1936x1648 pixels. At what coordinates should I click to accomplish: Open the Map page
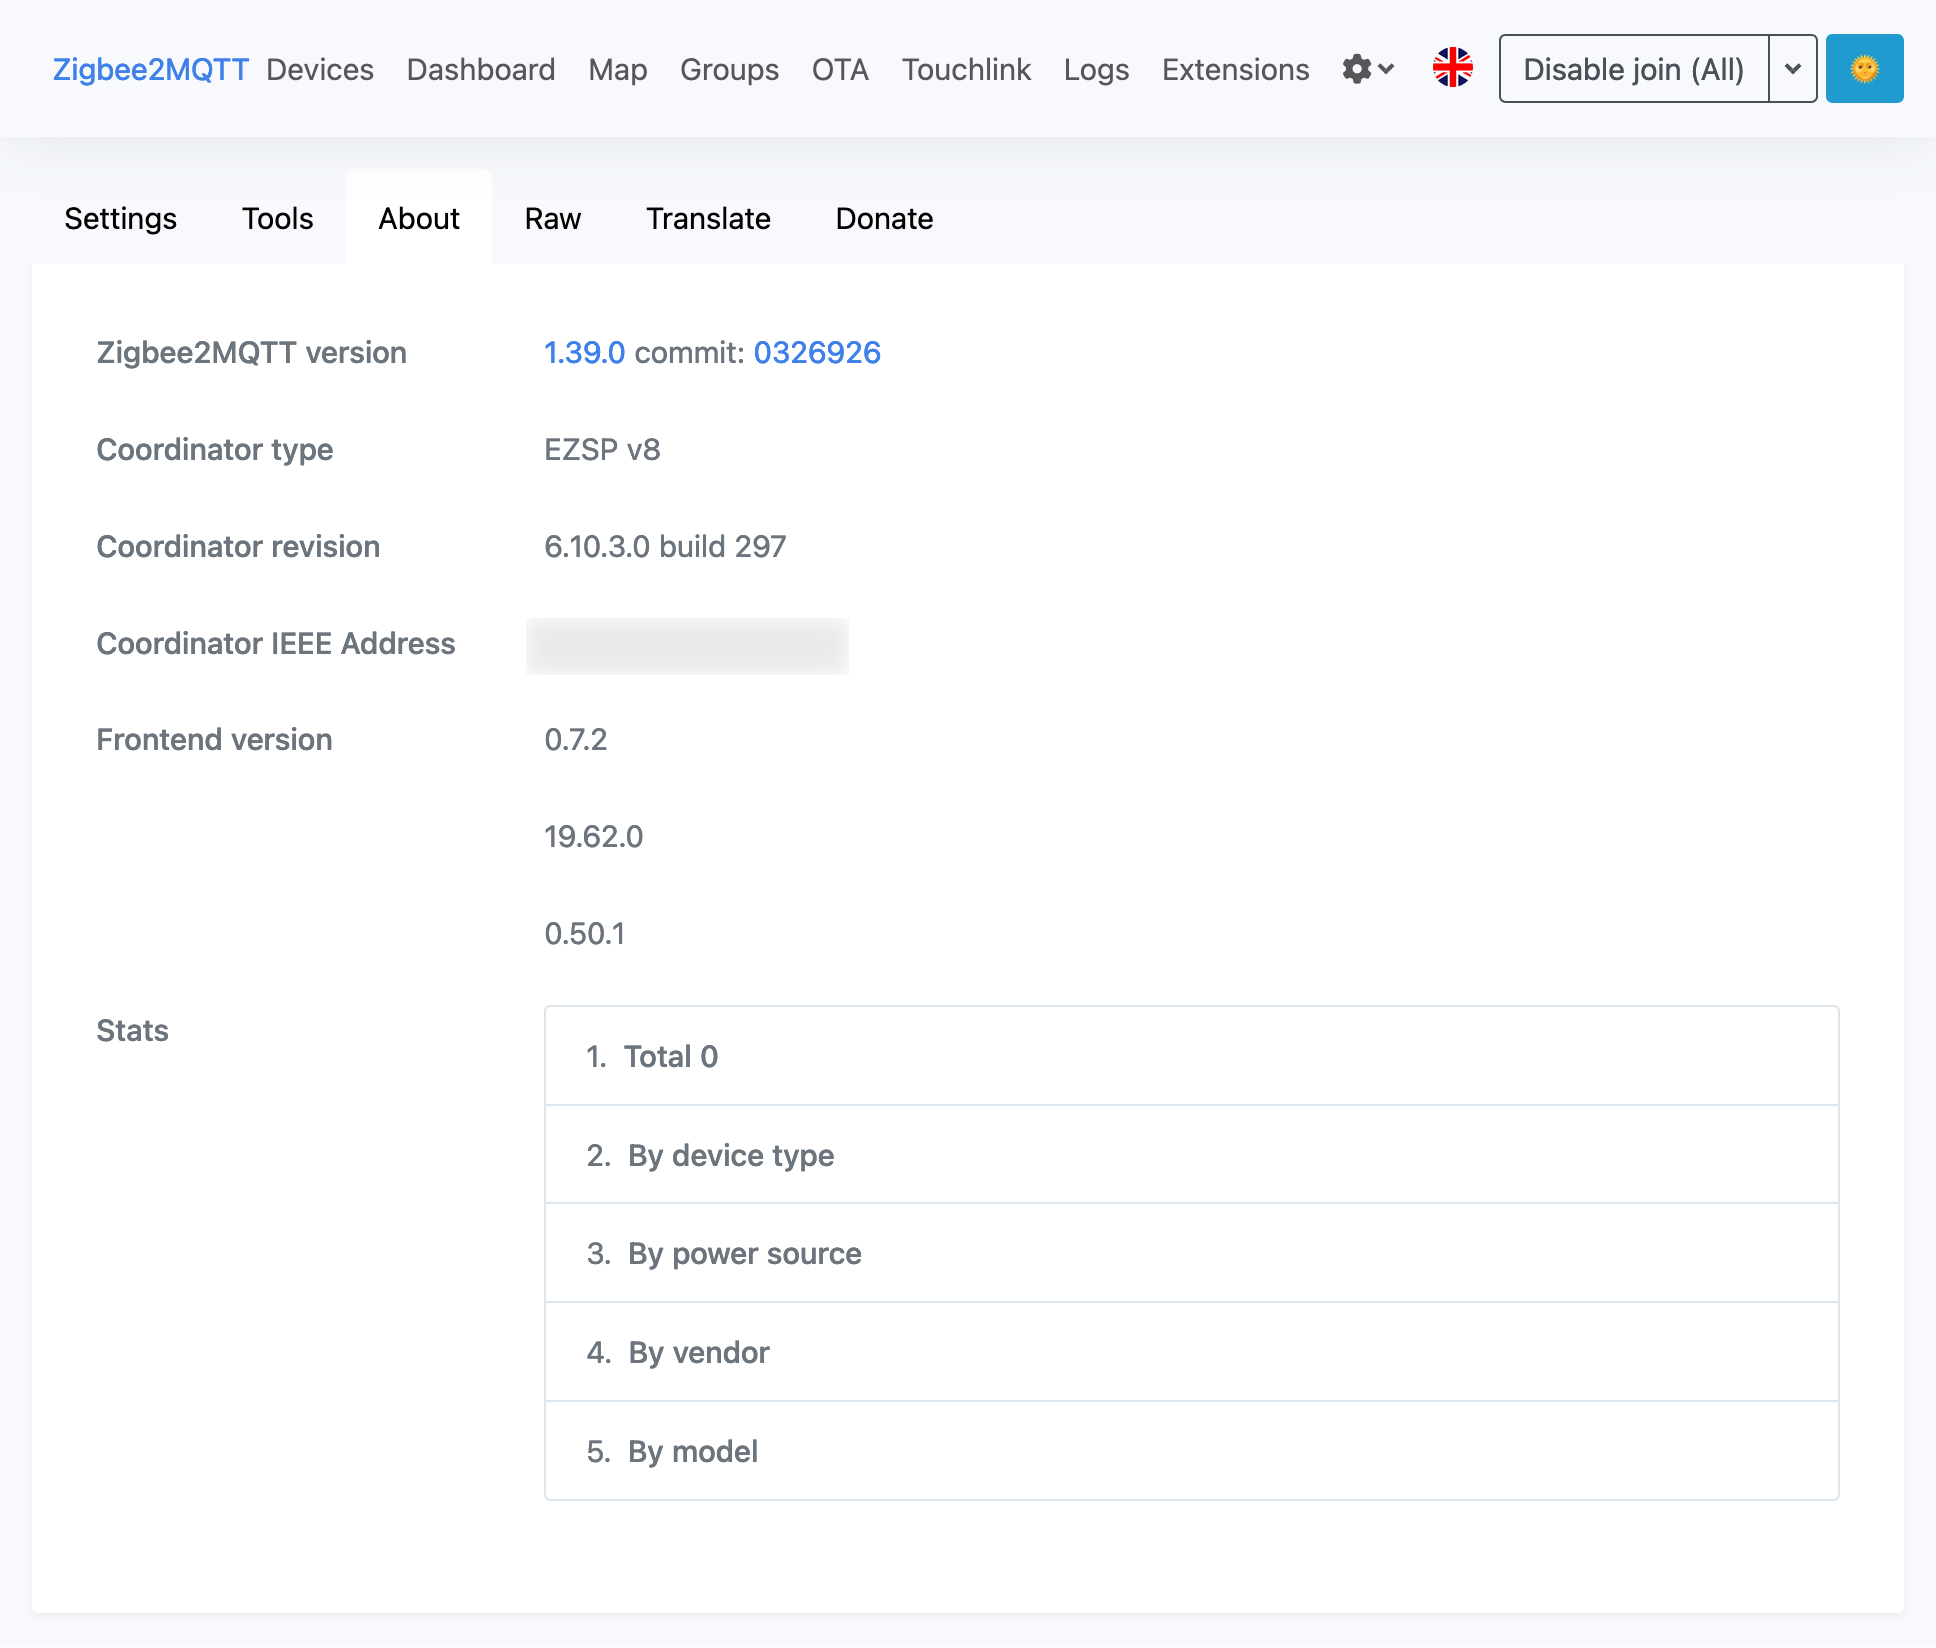(x=618, y=69)
